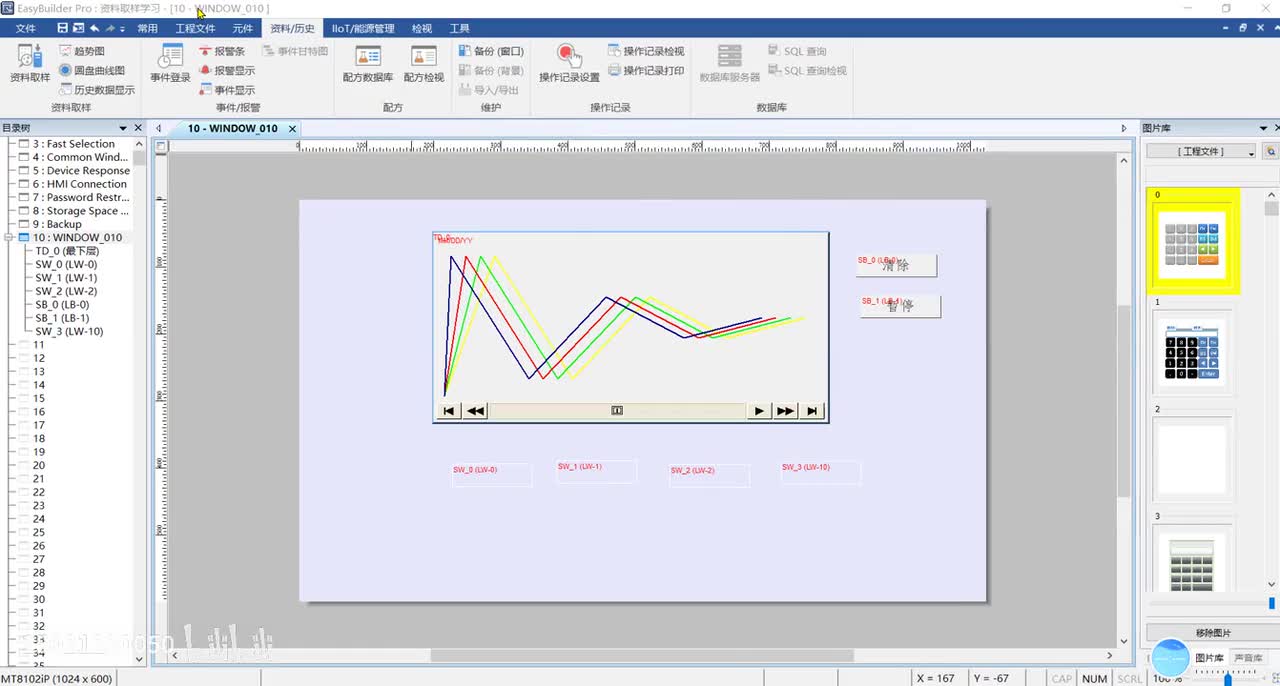Jump to trend start with skip-back button
The image size is (1280, 686).
[449, 411]
